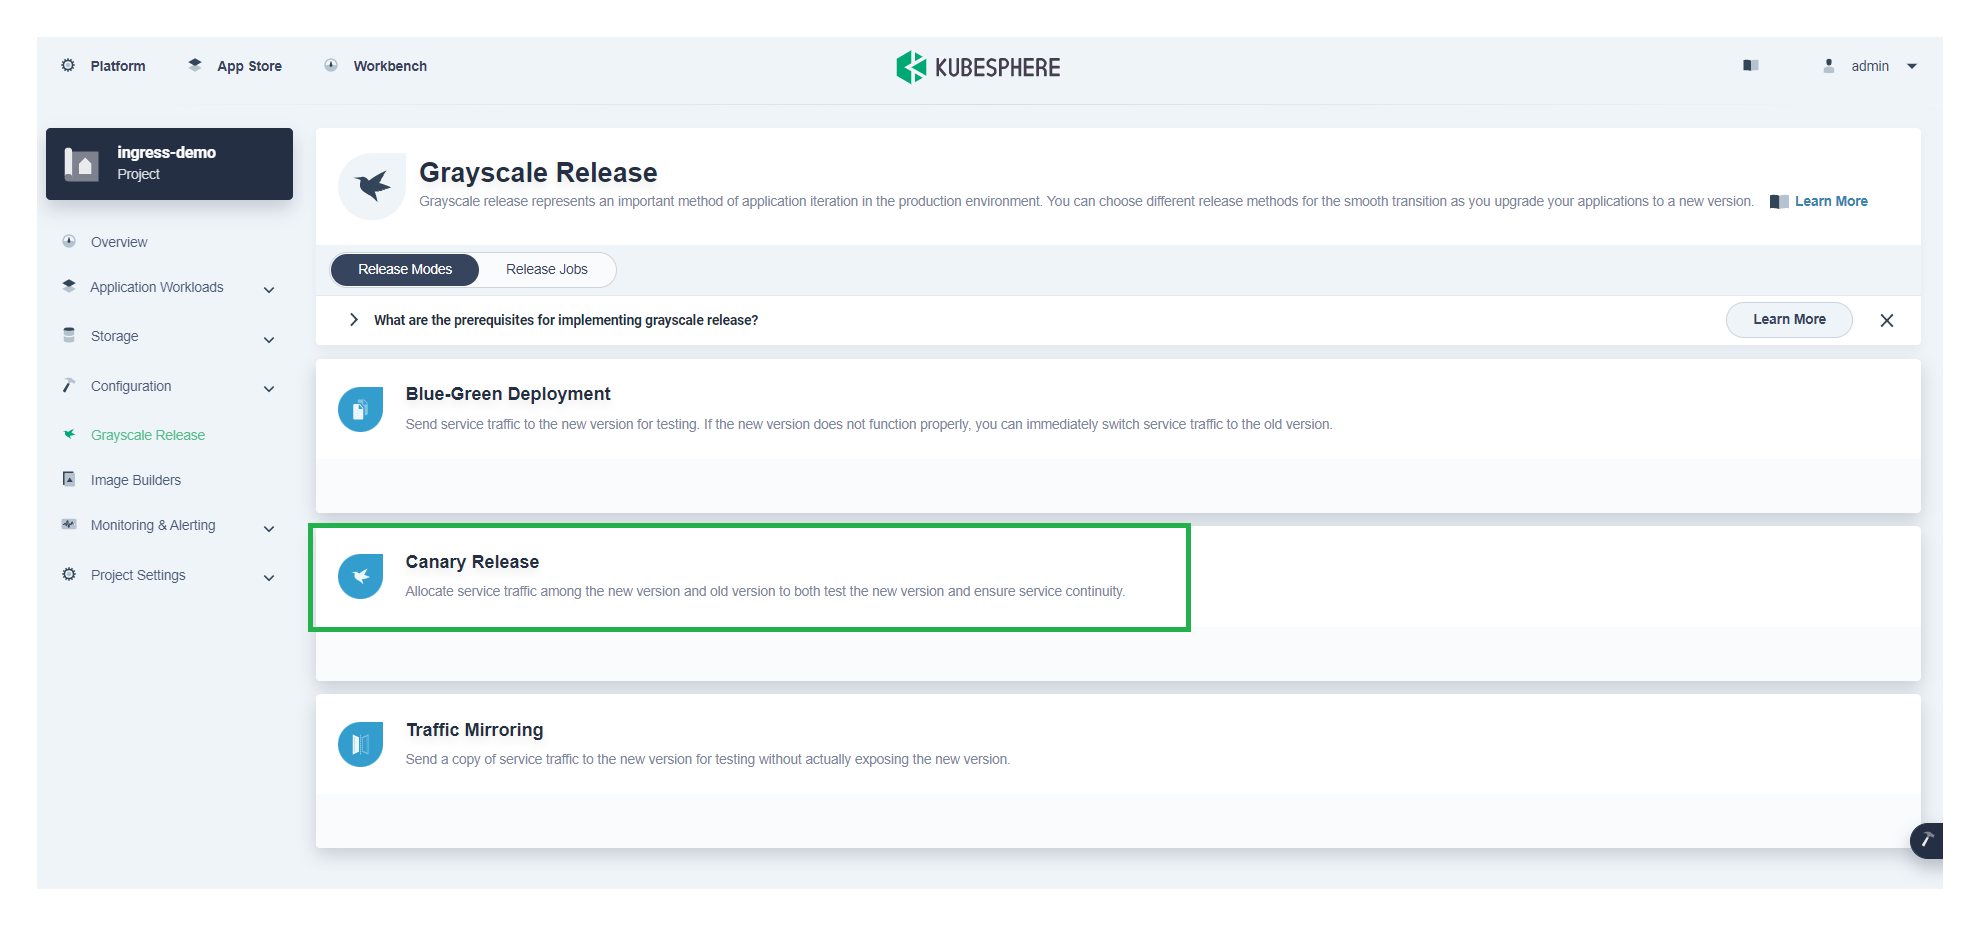Image resolution: width=1980 pixels, height=926 pixels.
Task: Click the book icon before Learn More
Action: [x=1779, y=201]
